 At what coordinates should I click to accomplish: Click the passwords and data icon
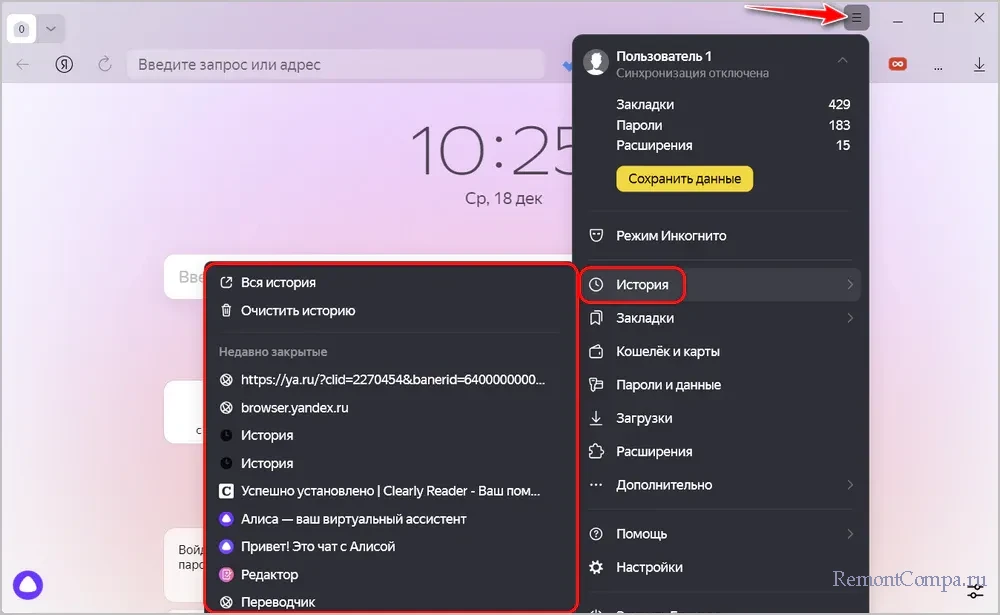coord(596,385)
